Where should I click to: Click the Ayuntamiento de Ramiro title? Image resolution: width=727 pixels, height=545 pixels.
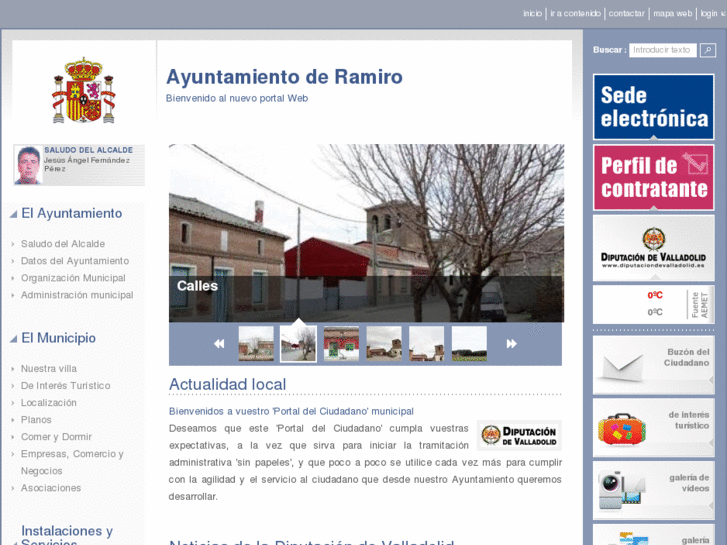(x=284, y=77)
